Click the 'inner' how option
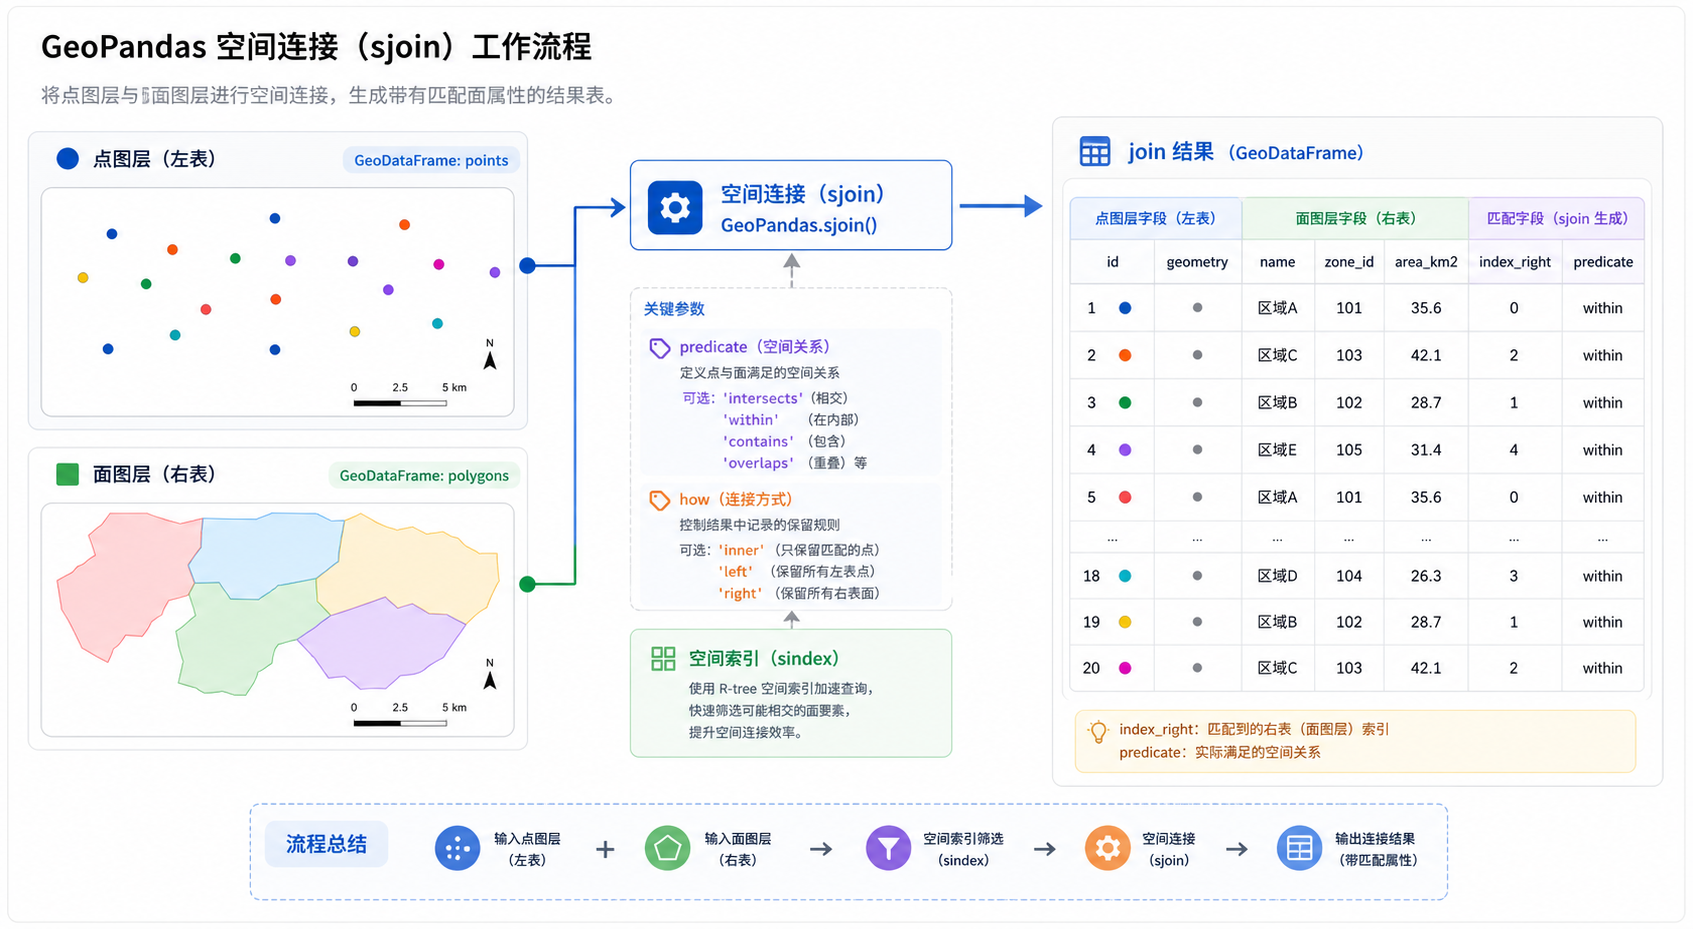Screen dimensions: 1693x929 (742, 550)
